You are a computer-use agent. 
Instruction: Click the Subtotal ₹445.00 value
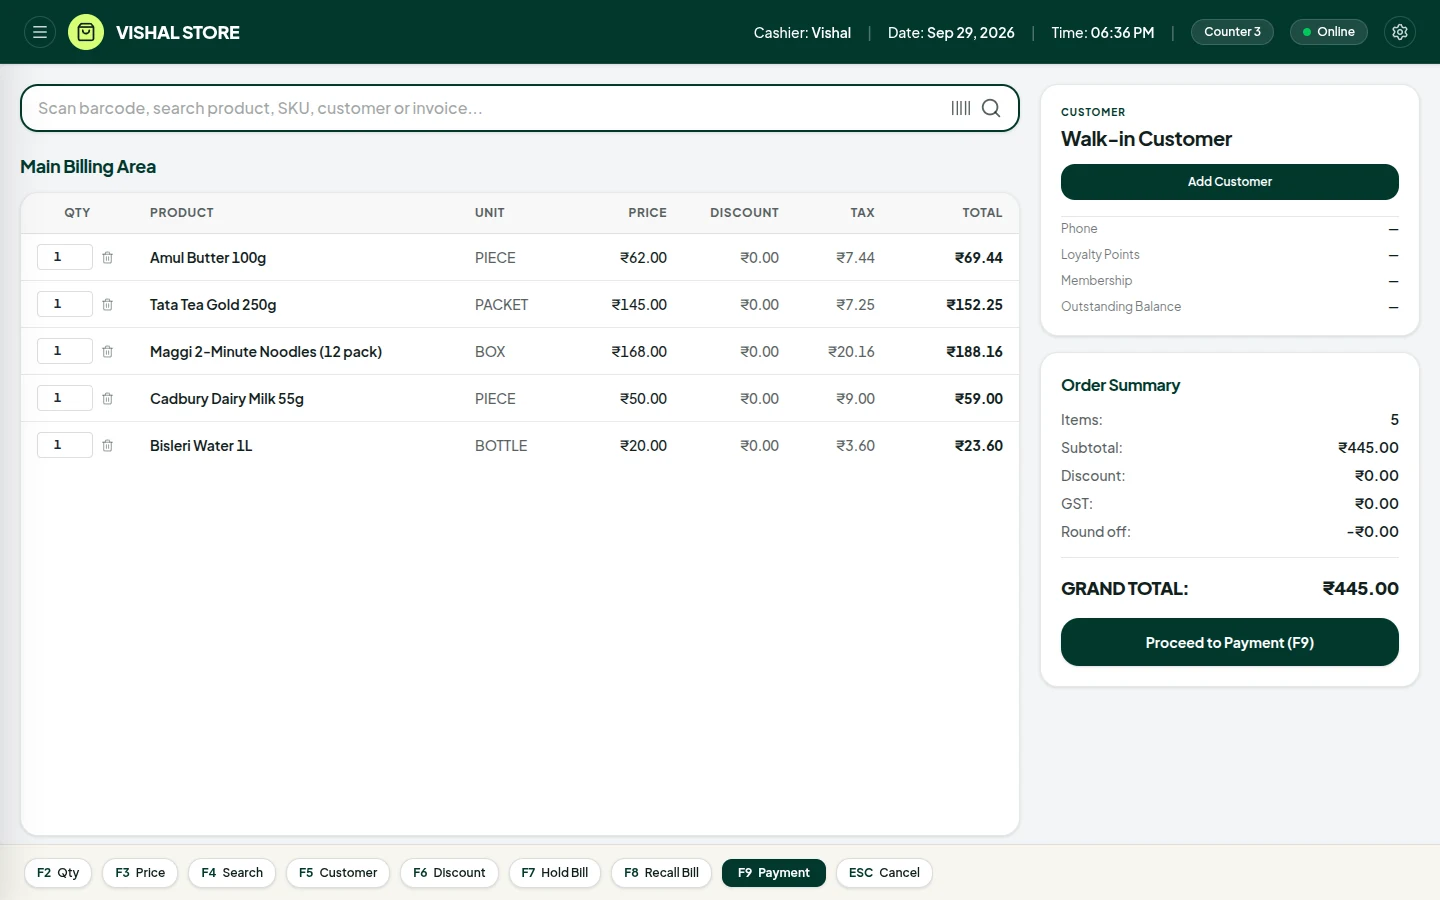[1368, 448]
